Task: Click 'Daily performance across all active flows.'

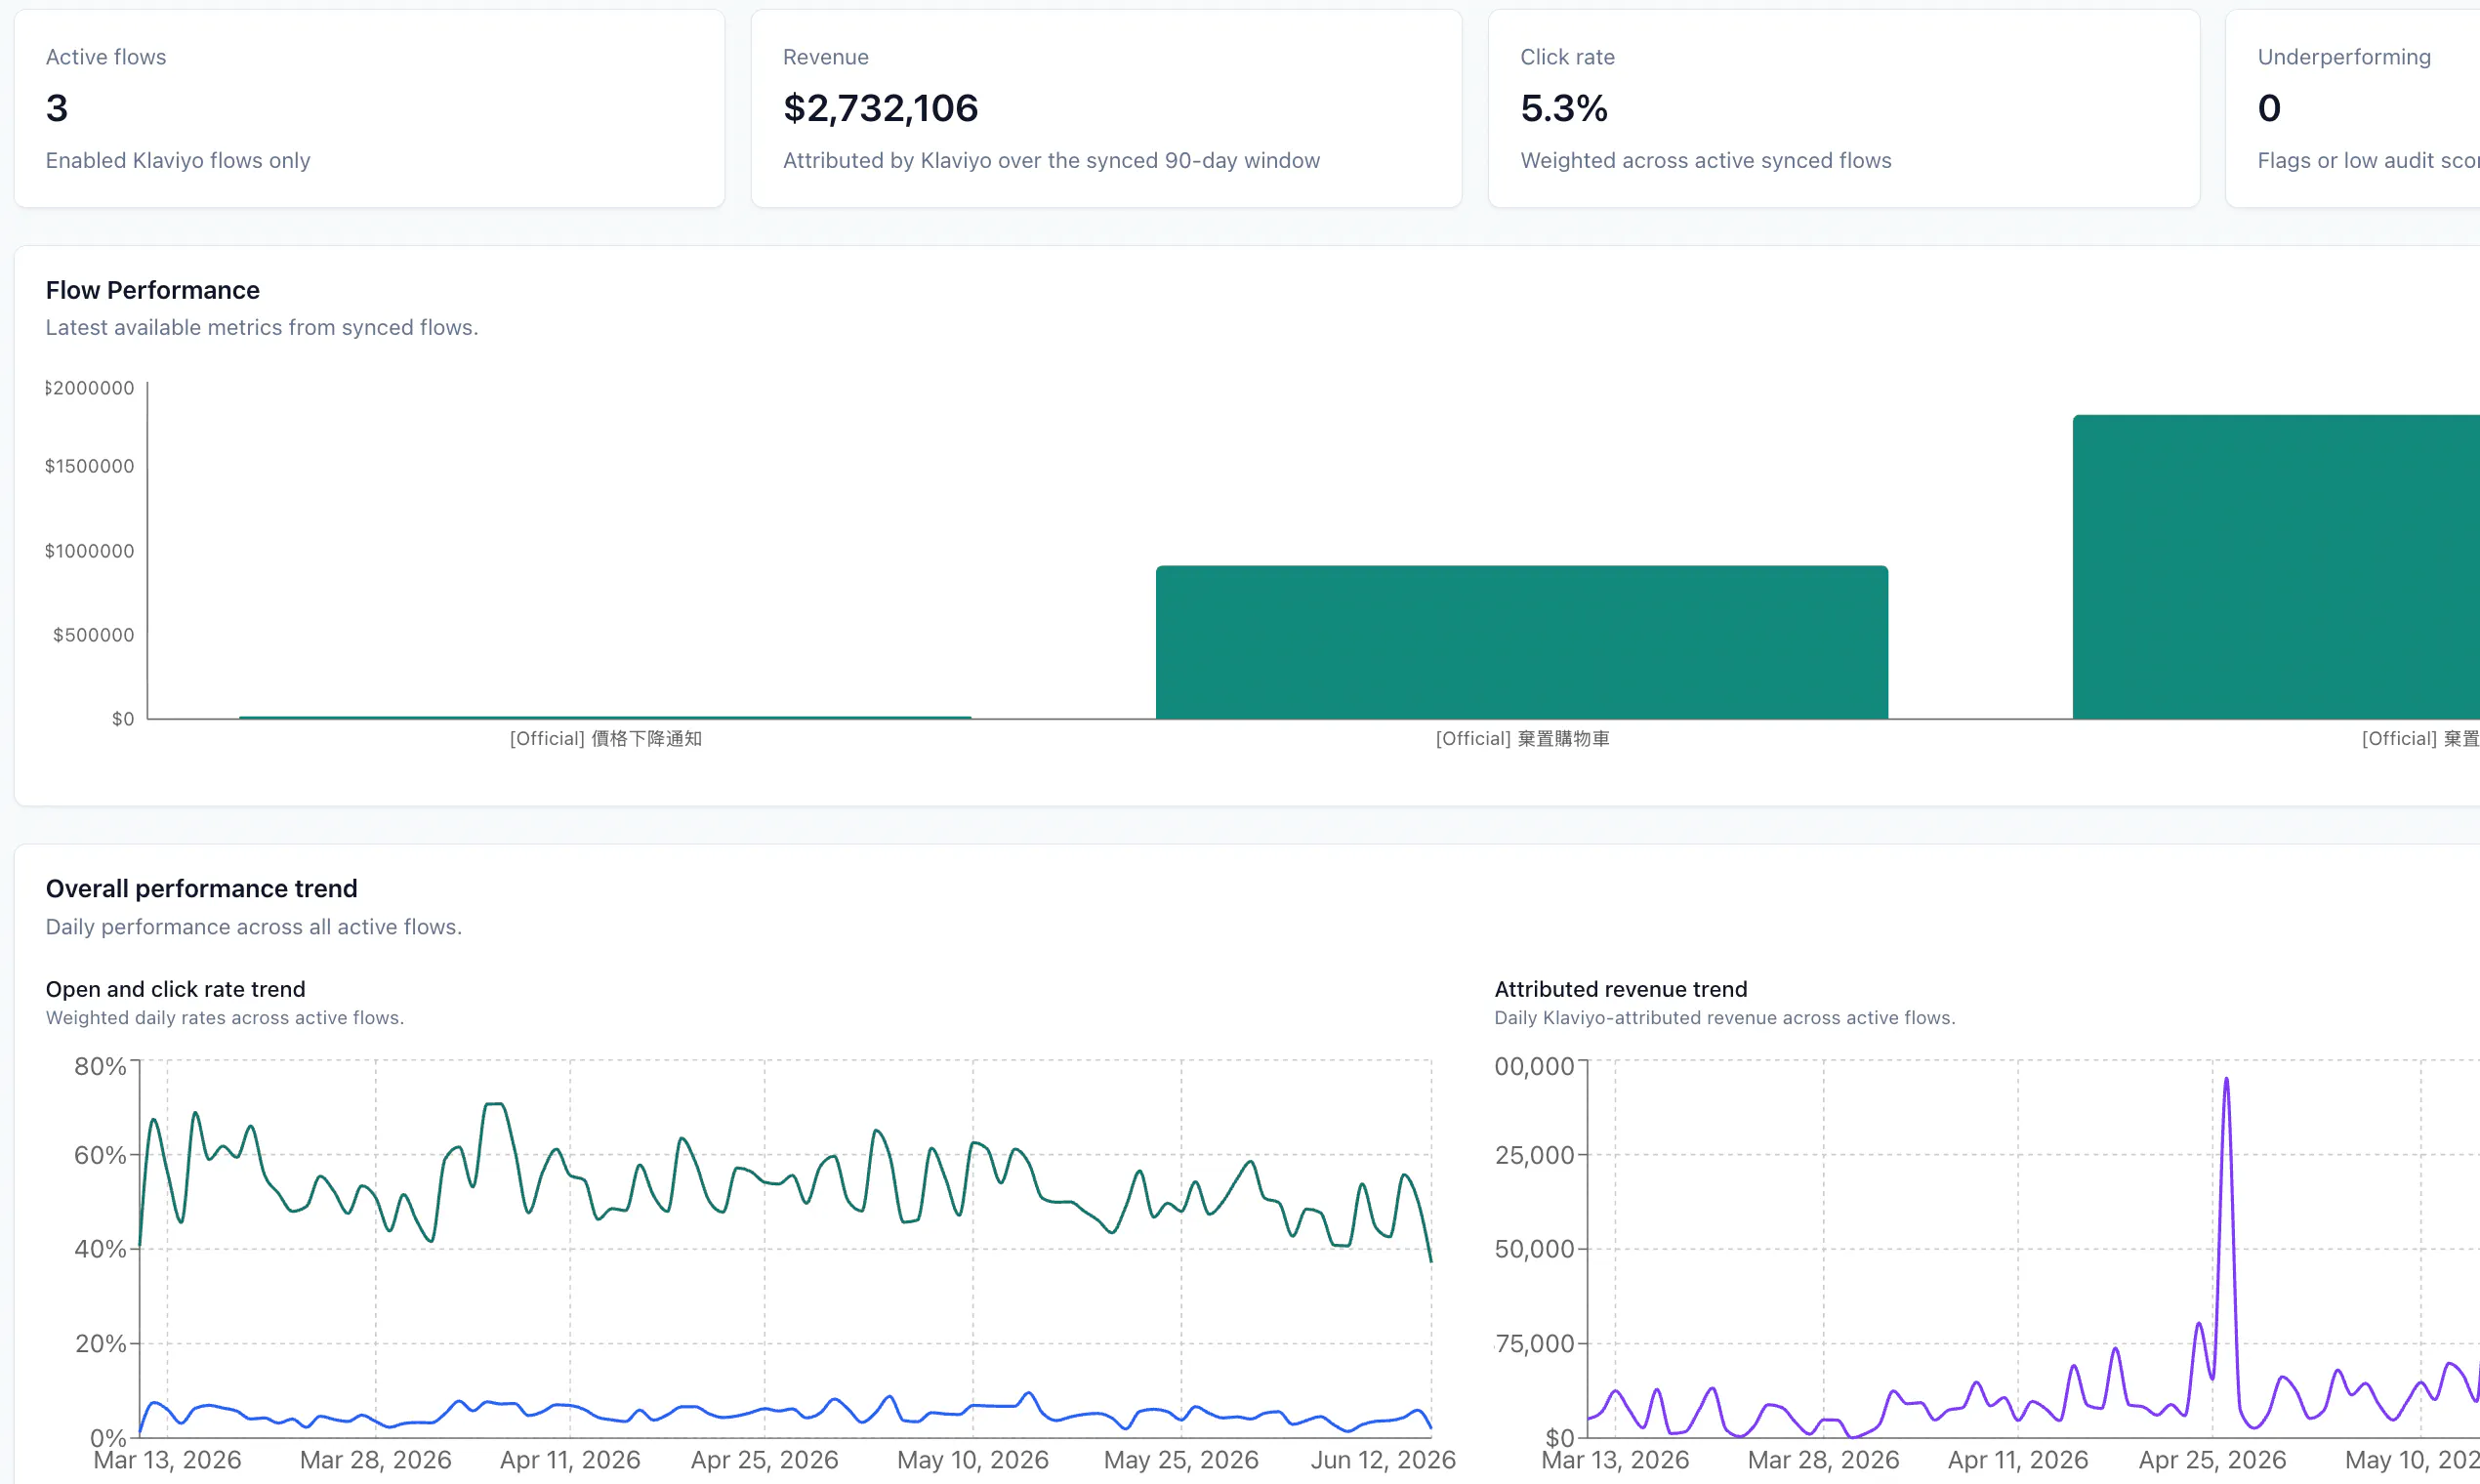Action: pyautogui.click(x=254, y=926)
